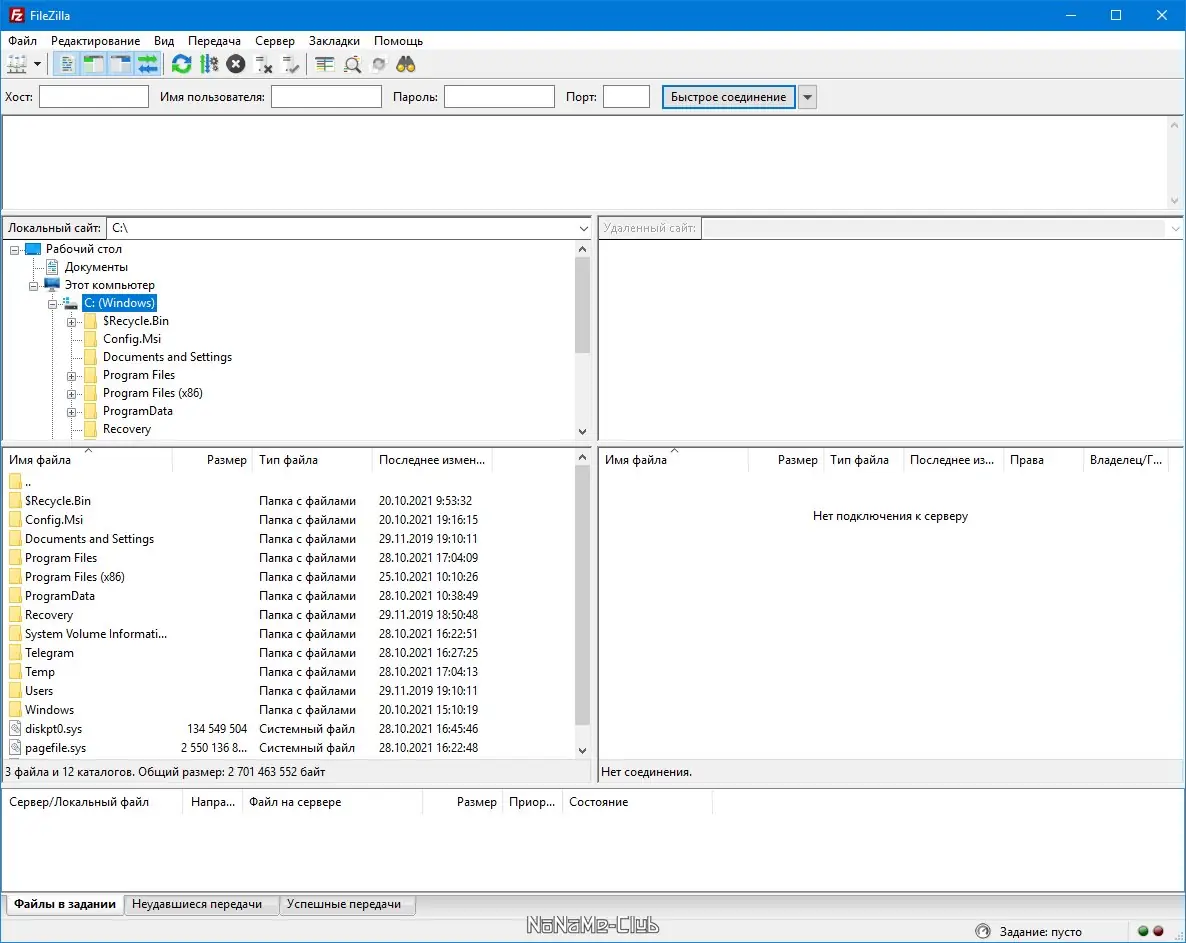Expand the ProgramData tree folder

tap(71, 412)
